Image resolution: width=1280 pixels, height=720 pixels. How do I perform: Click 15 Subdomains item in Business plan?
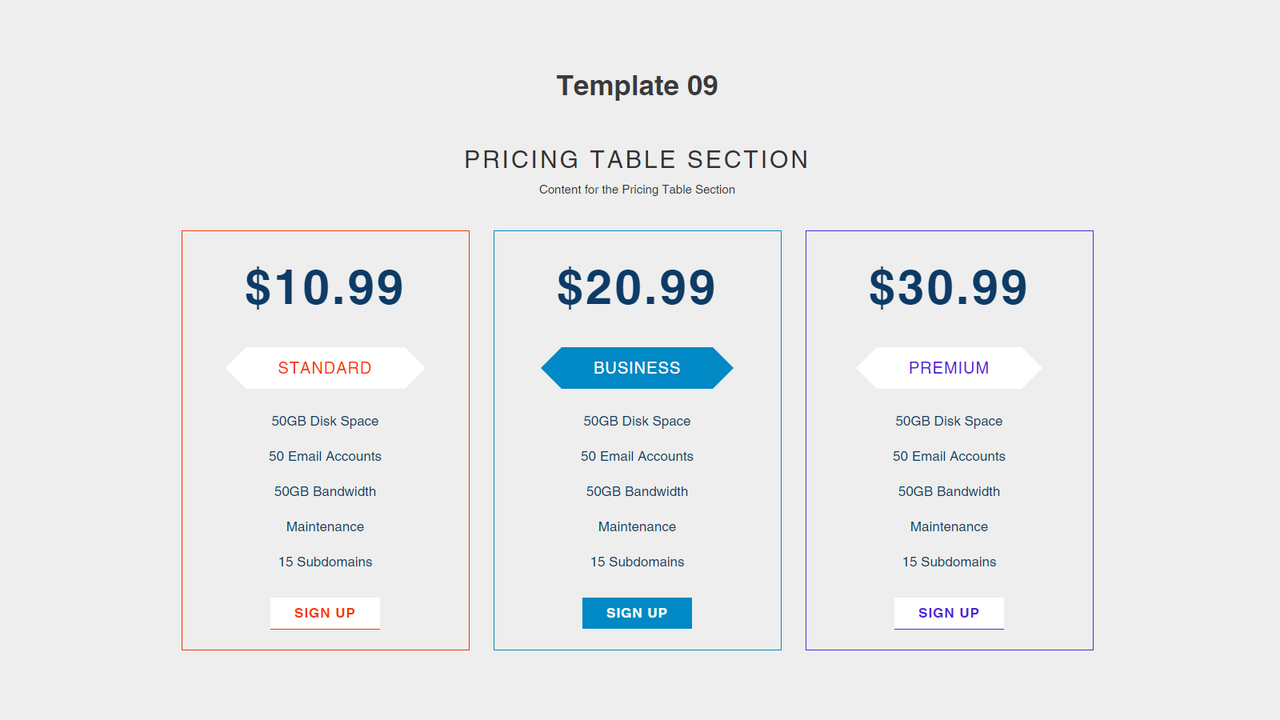point(637,562)
